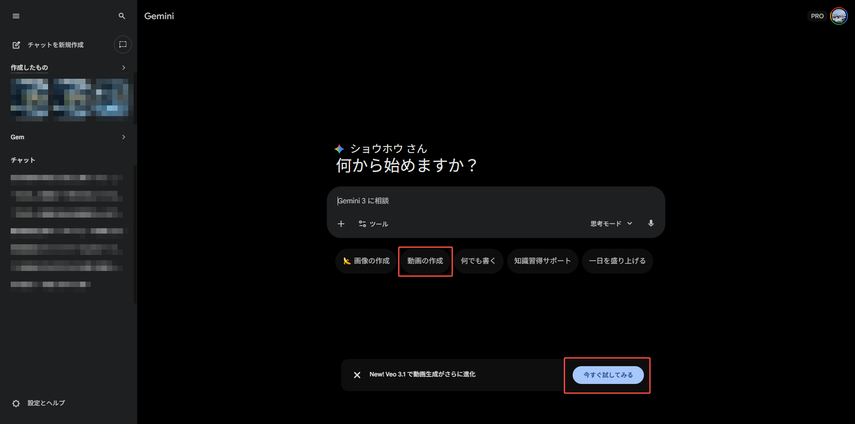Click the PRO plan badge
Image resolution: width=855 pixels, height=424 pixels.
tap(817, 16)
